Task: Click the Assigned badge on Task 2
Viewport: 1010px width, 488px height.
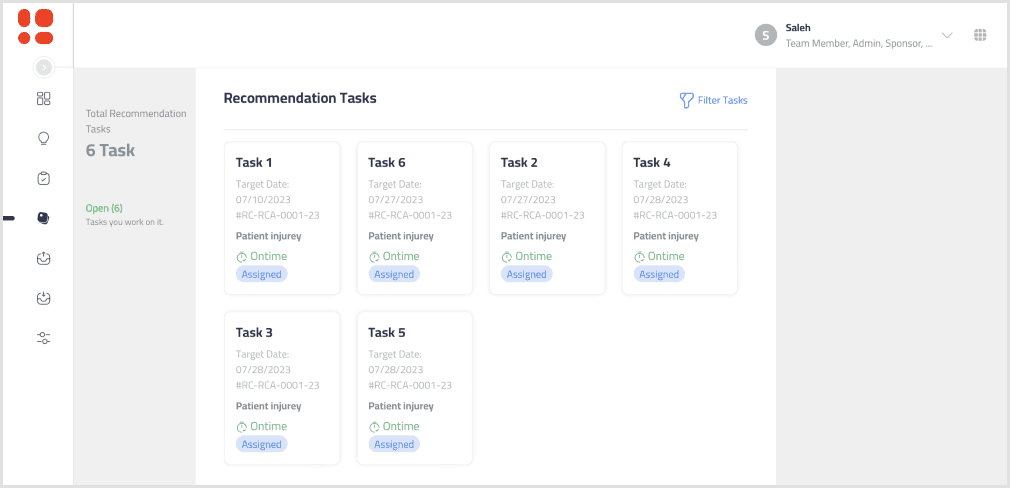Action: tap(527, 274)
